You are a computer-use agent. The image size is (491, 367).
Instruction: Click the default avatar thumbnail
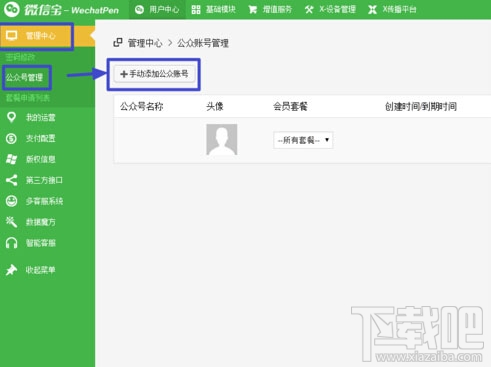click(222, 139)
